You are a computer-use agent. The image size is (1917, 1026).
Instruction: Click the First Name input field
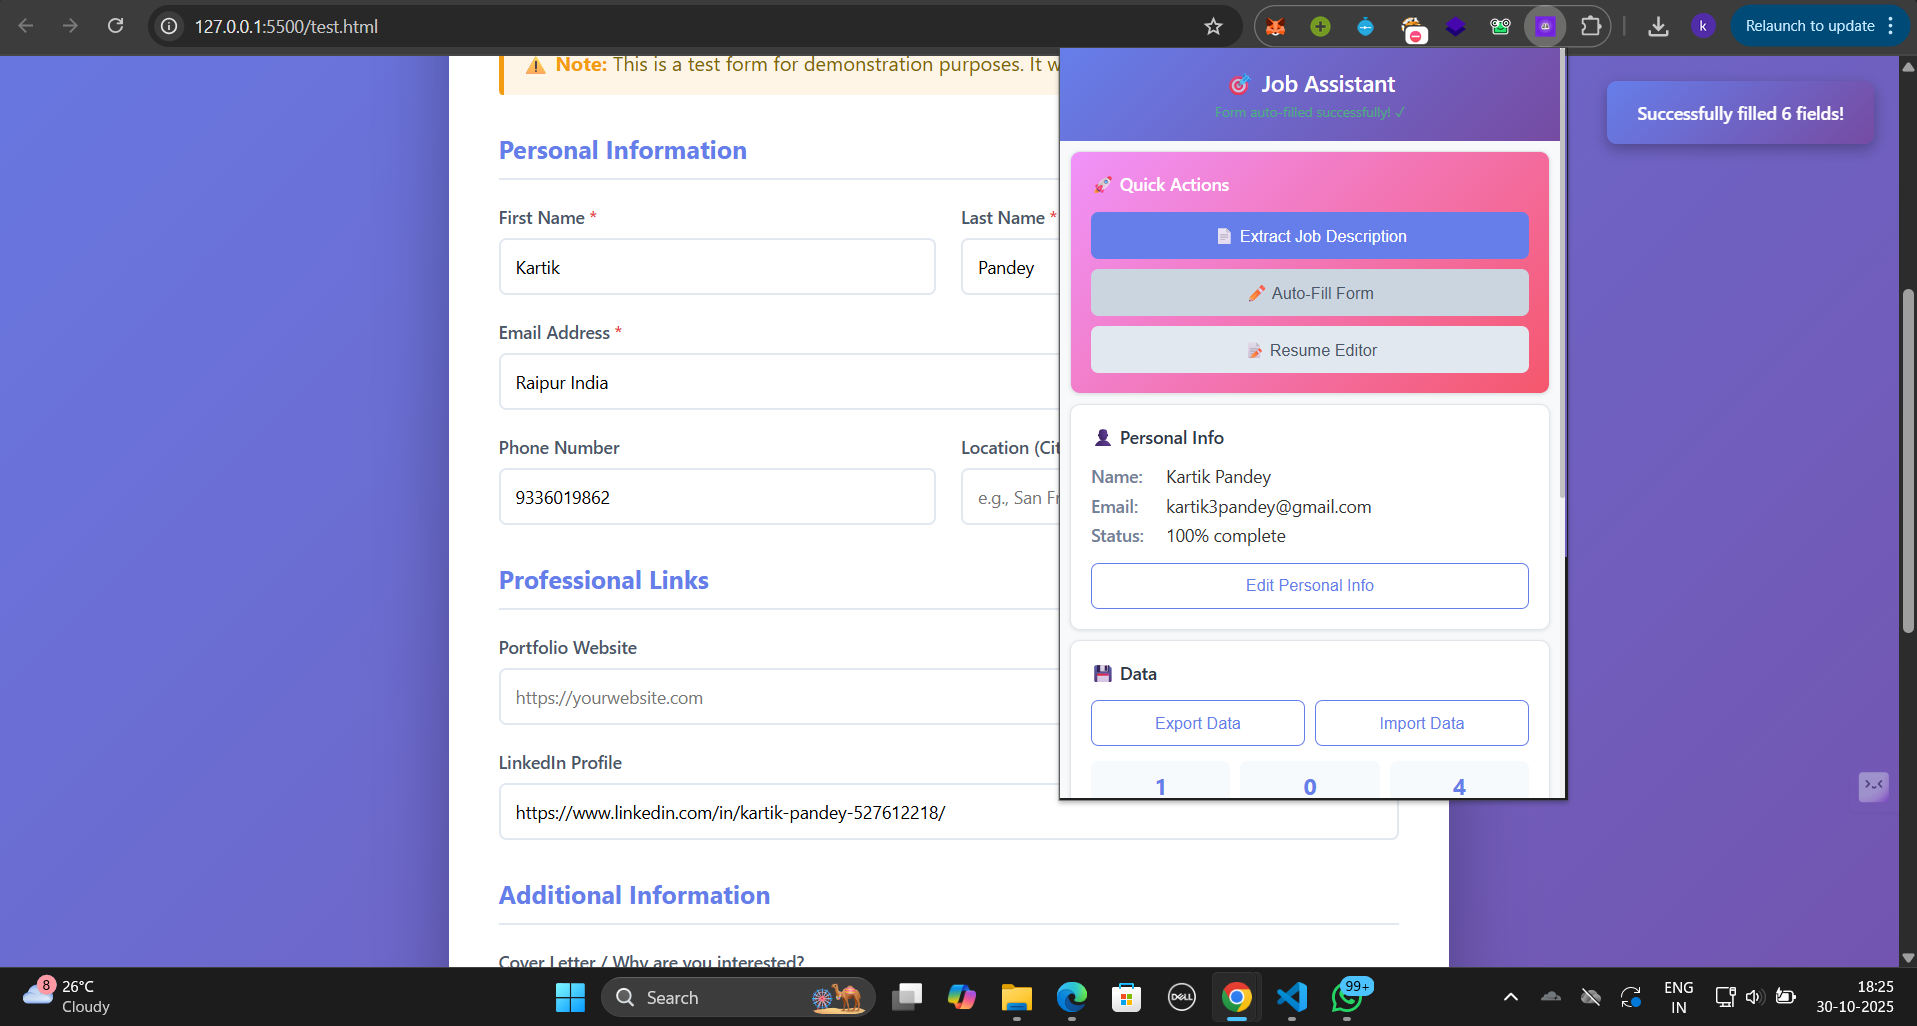pos(717,267)
